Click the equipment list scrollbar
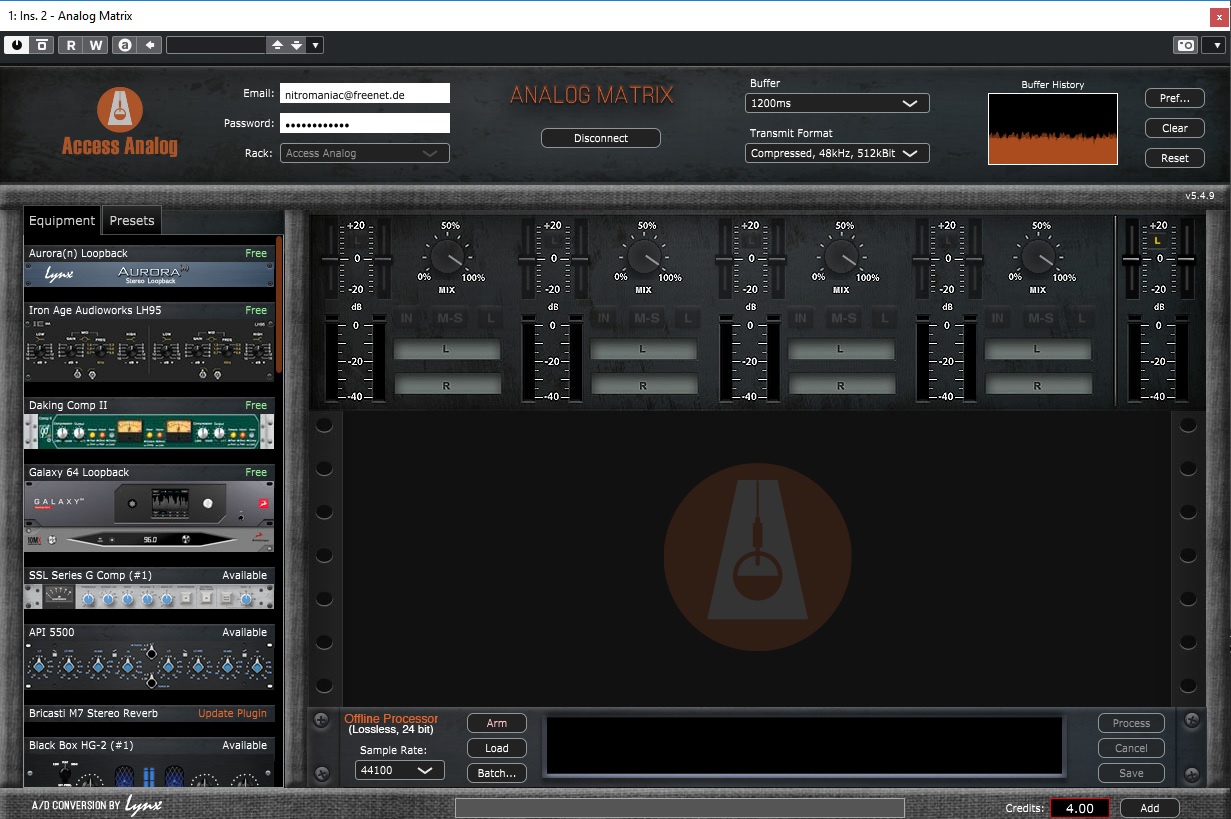Viewport: 1231px width, 819px height. click(279, 305)
